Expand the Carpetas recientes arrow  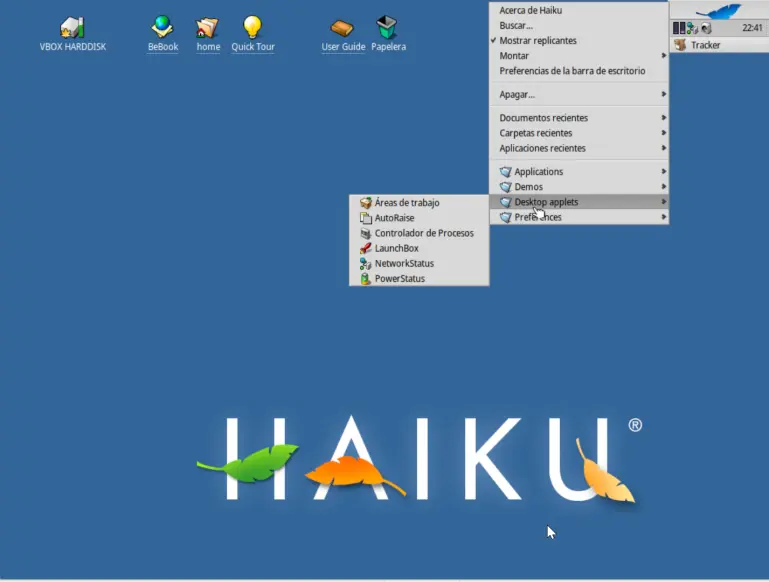click(663, 133)
